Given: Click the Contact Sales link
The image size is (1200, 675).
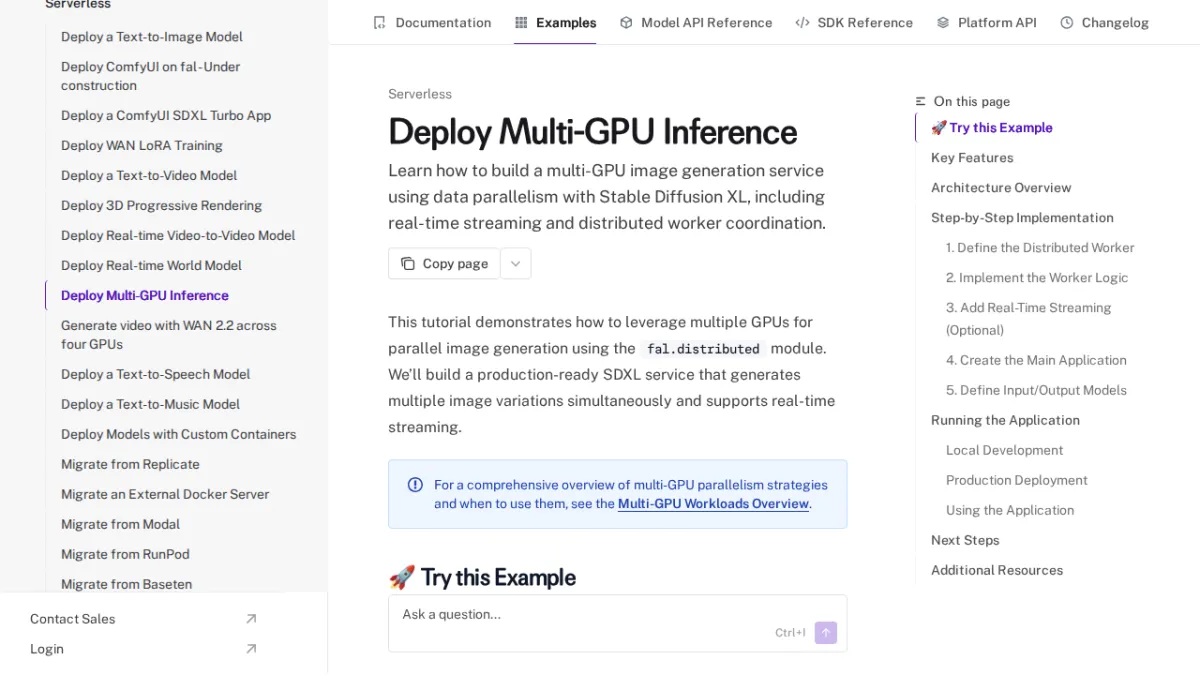Looking at the screenshot, I should tap(73, 619).
